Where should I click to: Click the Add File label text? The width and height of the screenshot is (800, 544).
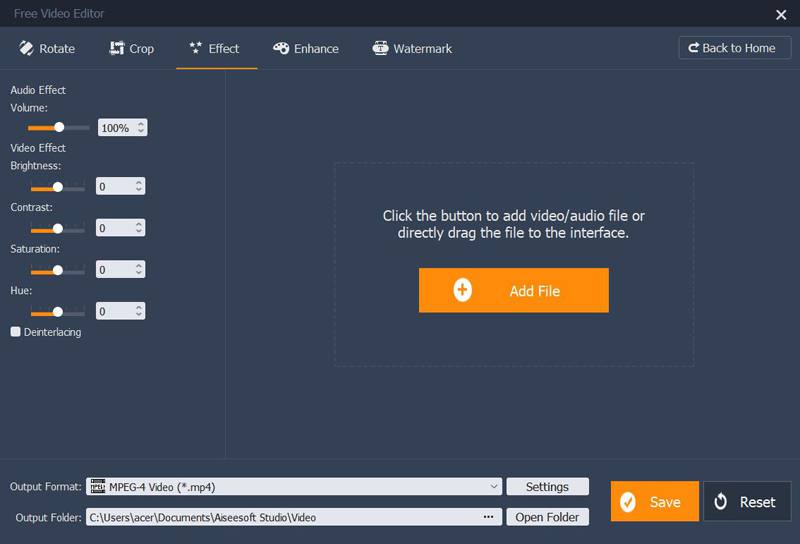click(535, 291)
